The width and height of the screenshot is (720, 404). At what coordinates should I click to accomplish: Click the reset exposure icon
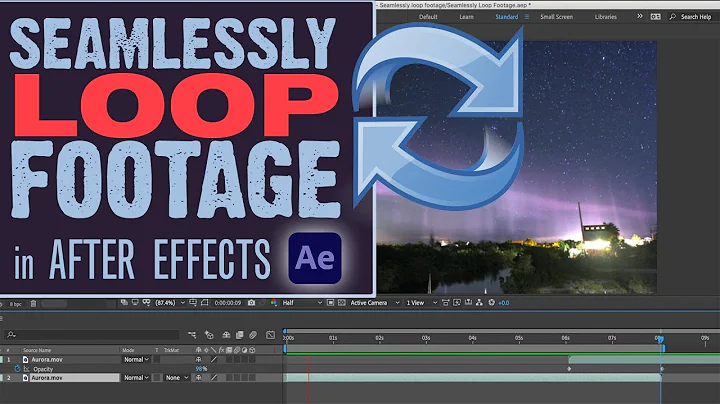click(x=491, y=303)
